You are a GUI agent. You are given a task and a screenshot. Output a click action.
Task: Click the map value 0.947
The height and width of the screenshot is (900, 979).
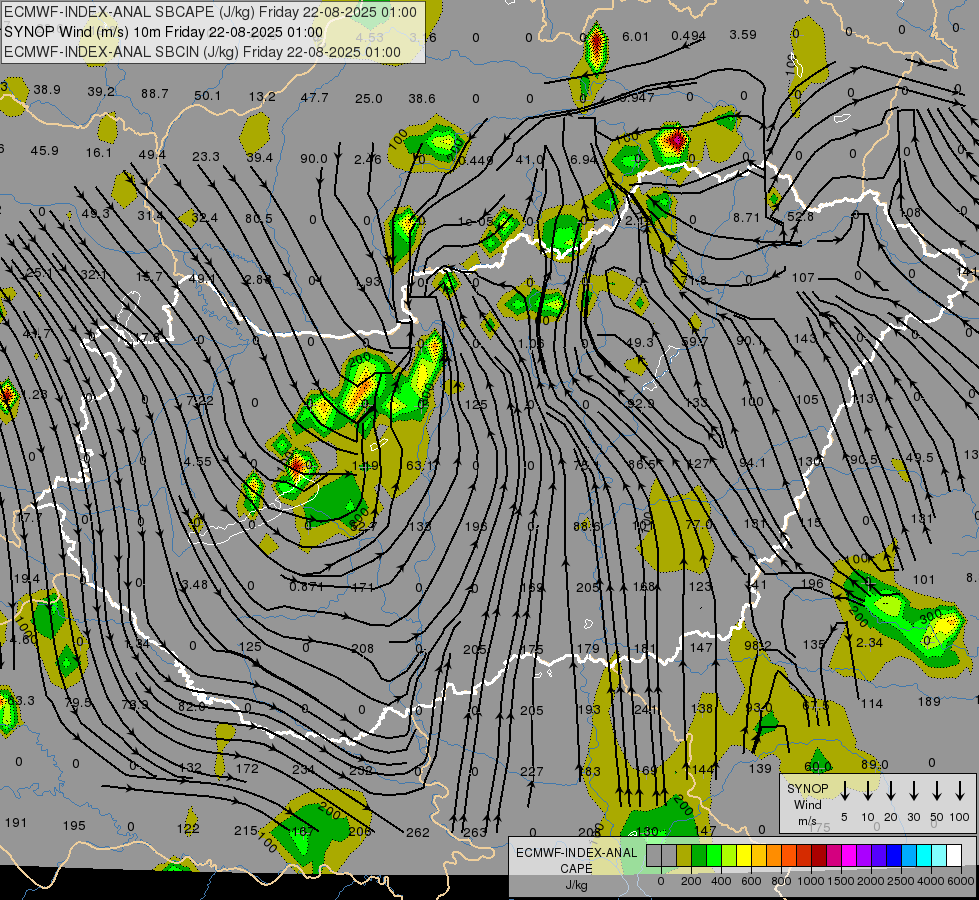point(637,97)
